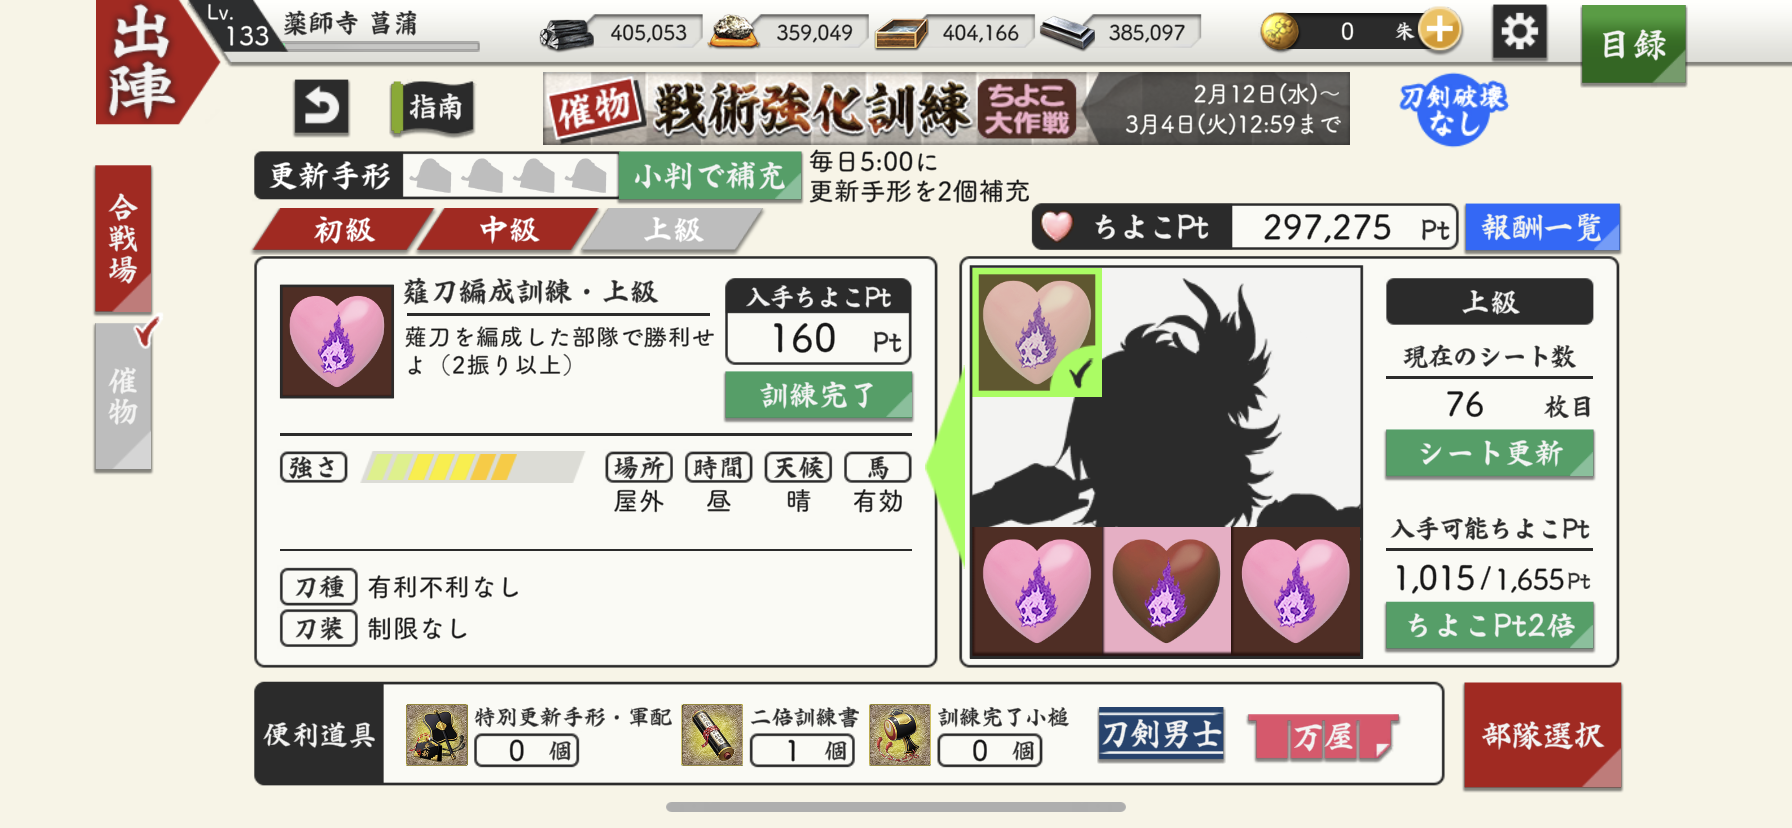
Task: Click the 訓練完了 button
Action: click(x=818, y=396)
